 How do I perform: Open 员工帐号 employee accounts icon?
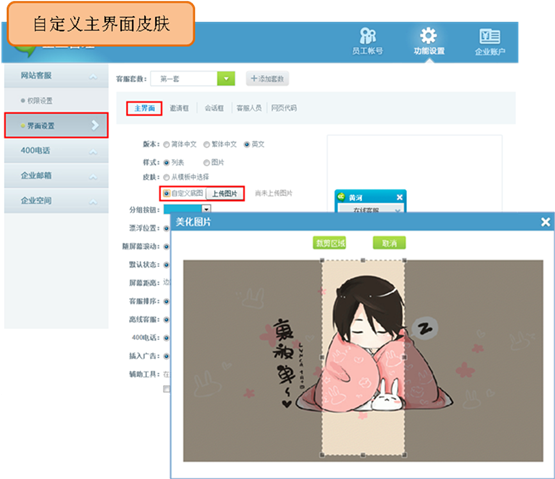(367, 36)
